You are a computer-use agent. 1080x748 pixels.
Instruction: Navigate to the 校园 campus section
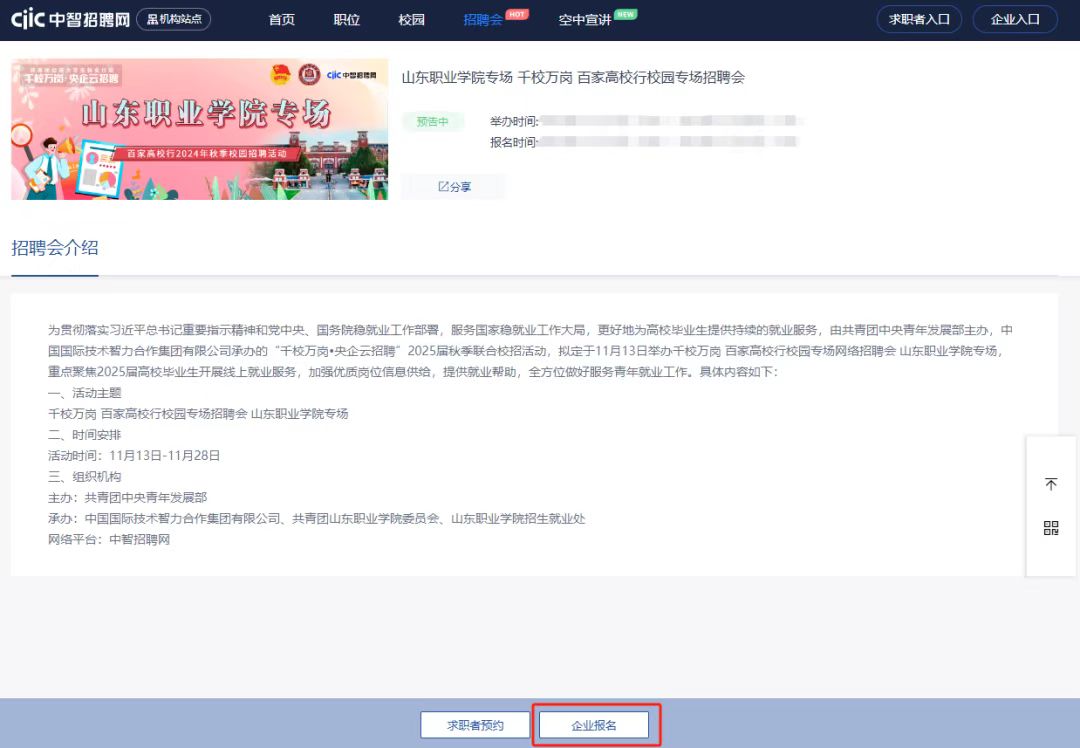pyautogui.click(x=411, y=20)
